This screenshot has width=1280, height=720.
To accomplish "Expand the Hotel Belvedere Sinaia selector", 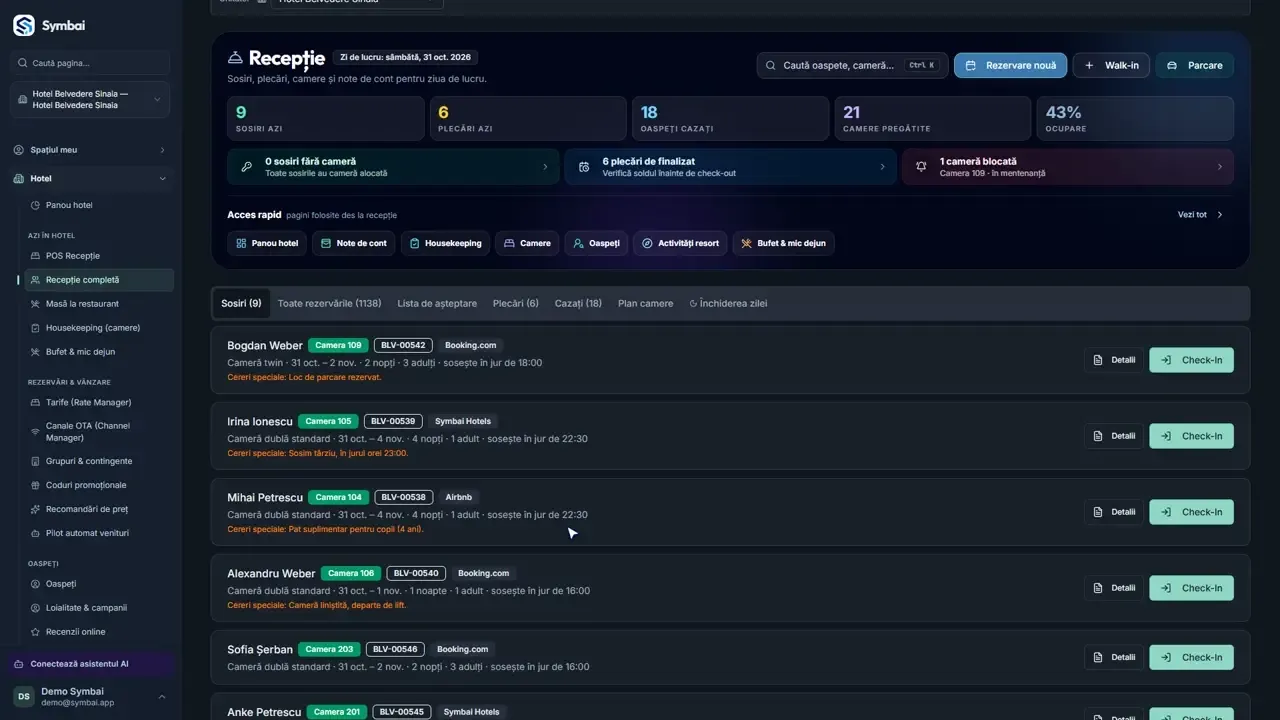I will [x=90, y=99].
